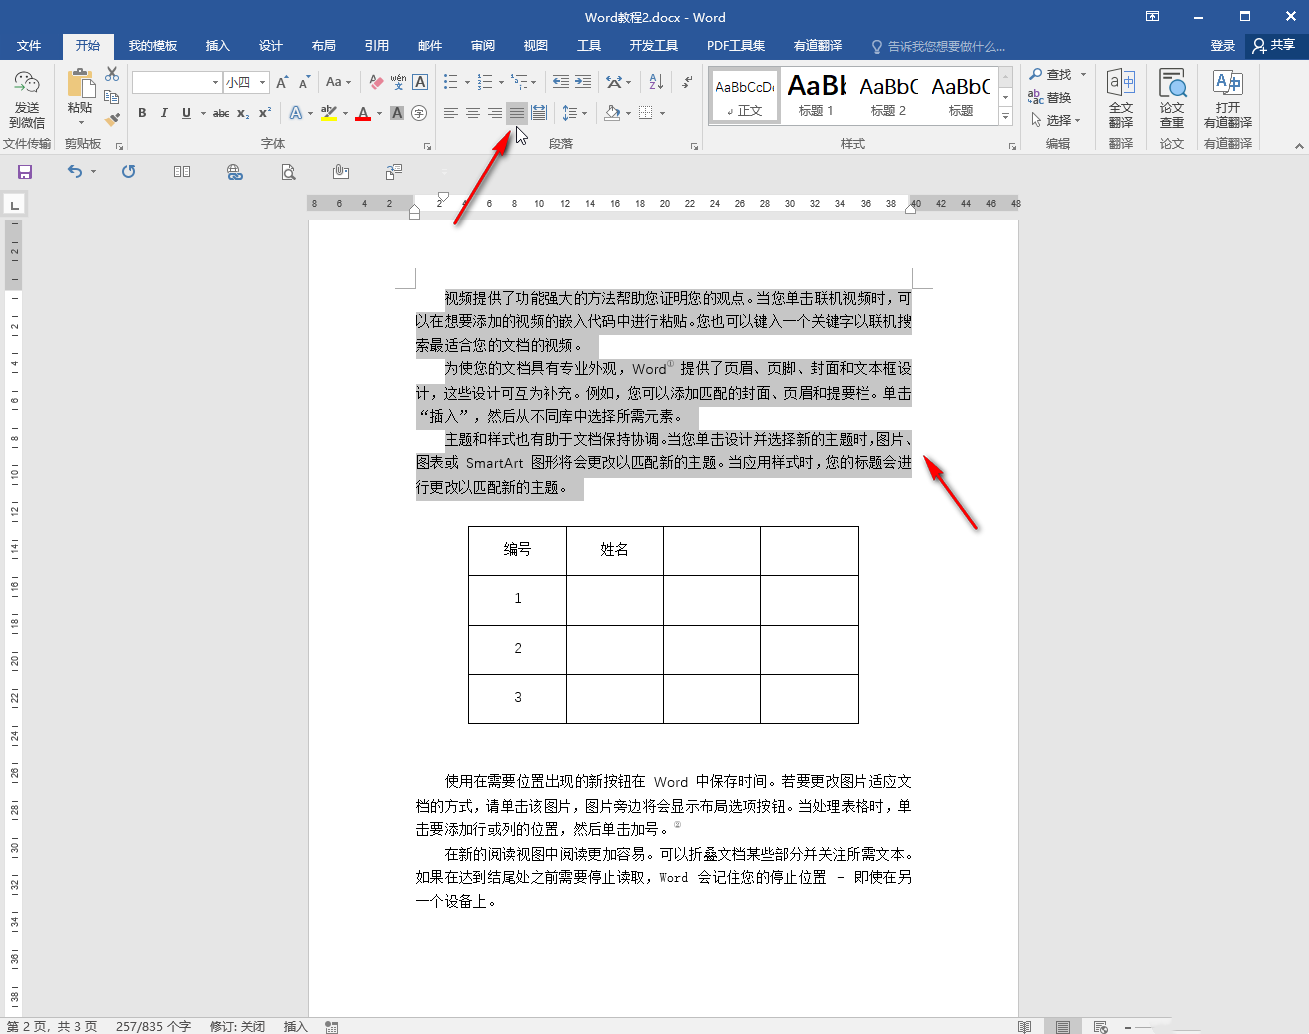This screenshot has width=1309, height=1034.
Task: Toggle strikethrough abc formatting
Action: pyautogui.click(x=221, y=113)
